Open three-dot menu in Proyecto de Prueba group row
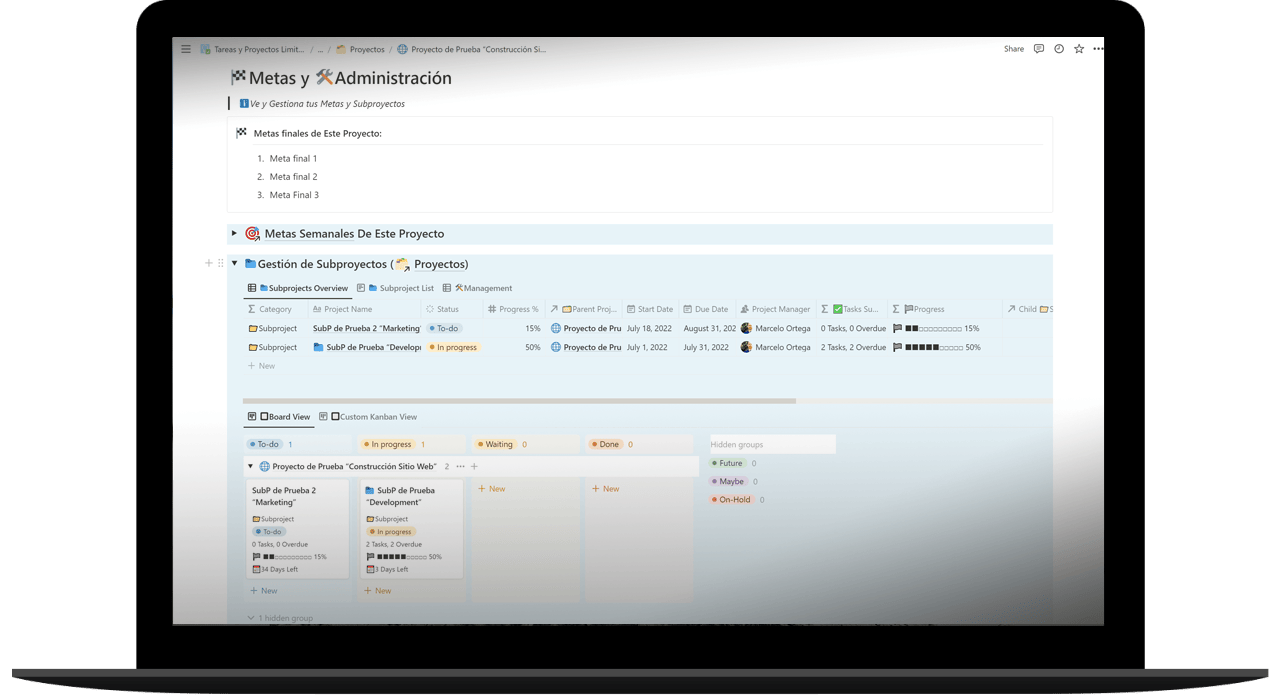Screen dimensions: 1280x695 click(x=461, y=466)
